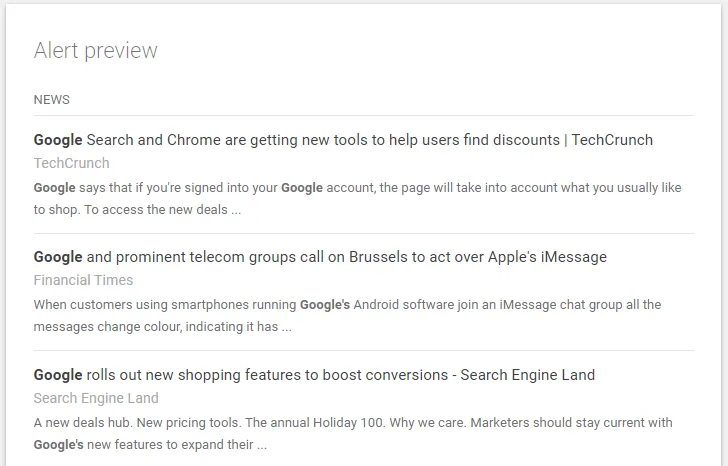The width and height of the screenshot is (728, 466).
Task: Click bold 'Google' starting the telecom groups headline
Action: (x=58, y=257)
